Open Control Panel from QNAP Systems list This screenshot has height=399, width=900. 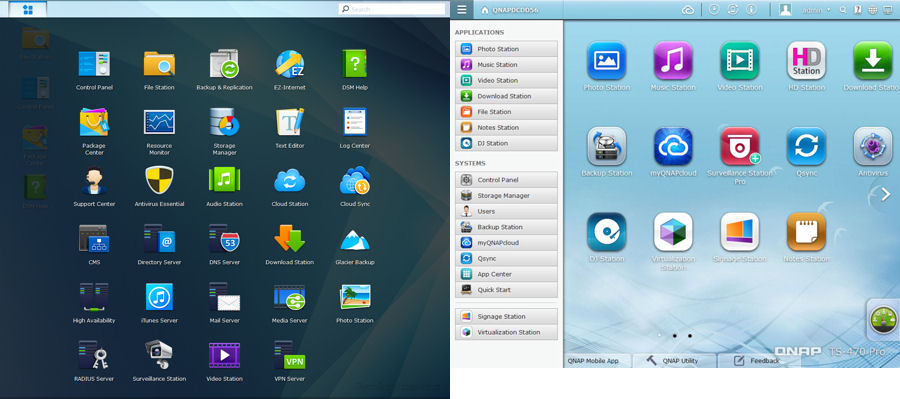coord(506,180)
